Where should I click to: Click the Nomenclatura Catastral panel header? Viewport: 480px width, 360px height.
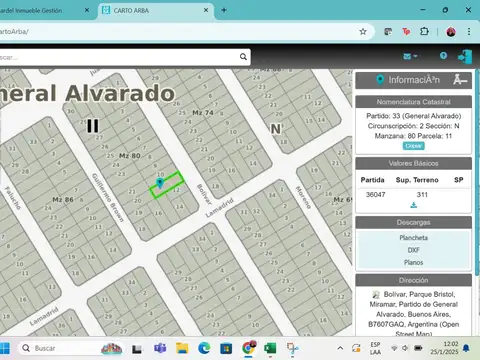[x=413, y=102]
